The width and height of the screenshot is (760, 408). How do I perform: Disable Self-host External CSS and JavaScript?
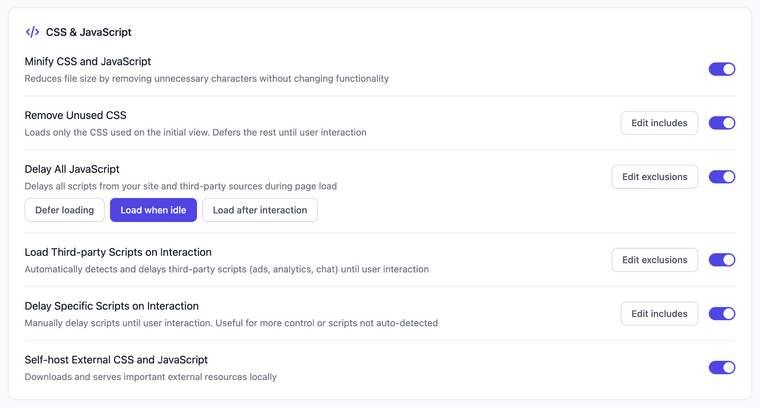click(722, 368)
